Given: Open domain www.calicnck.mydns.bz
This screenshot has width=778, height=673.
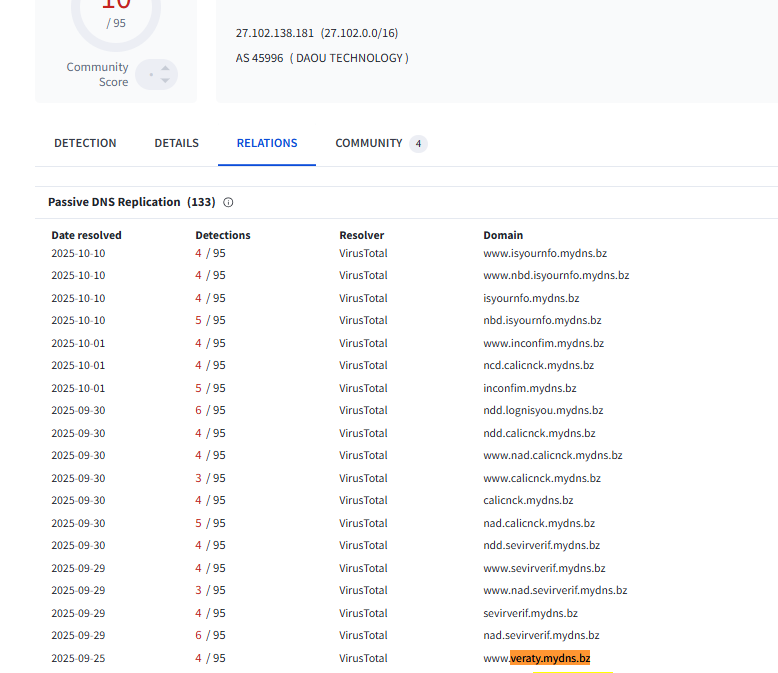Looking at the screenshot, I should [542, 478].
